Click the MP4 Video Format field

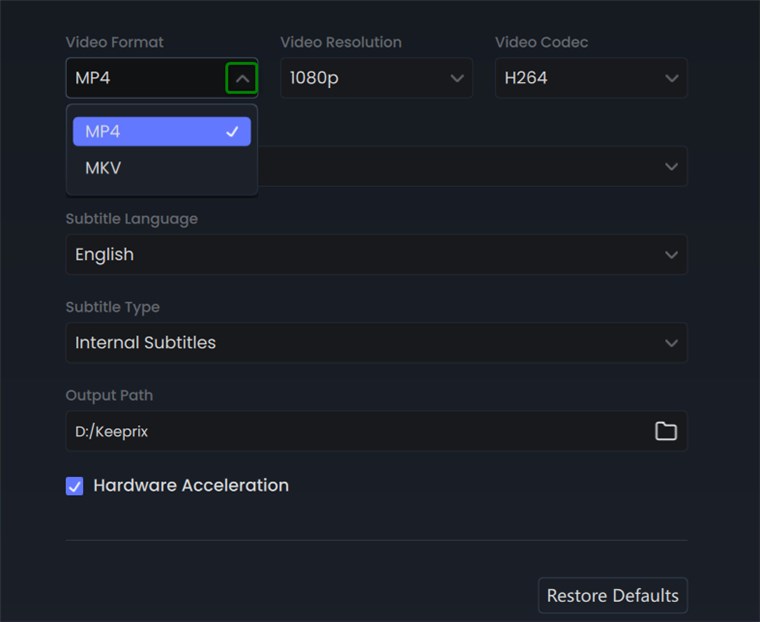tap(145, 78)
